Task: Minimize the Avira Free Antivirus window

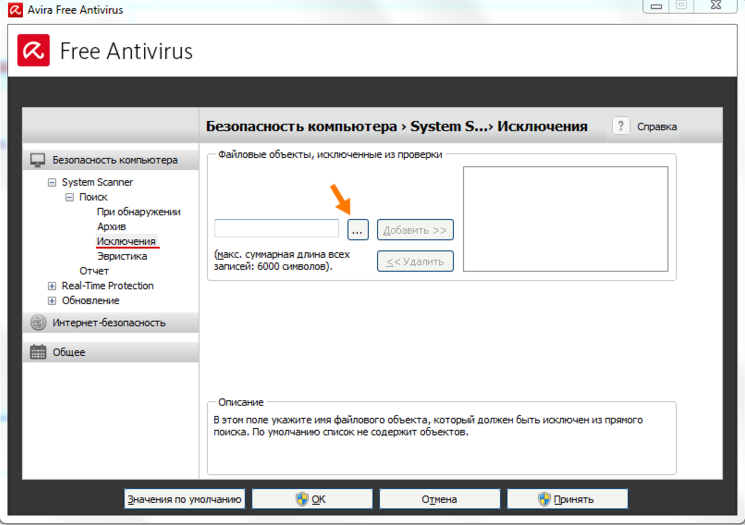Action: [x=657, y=6]
